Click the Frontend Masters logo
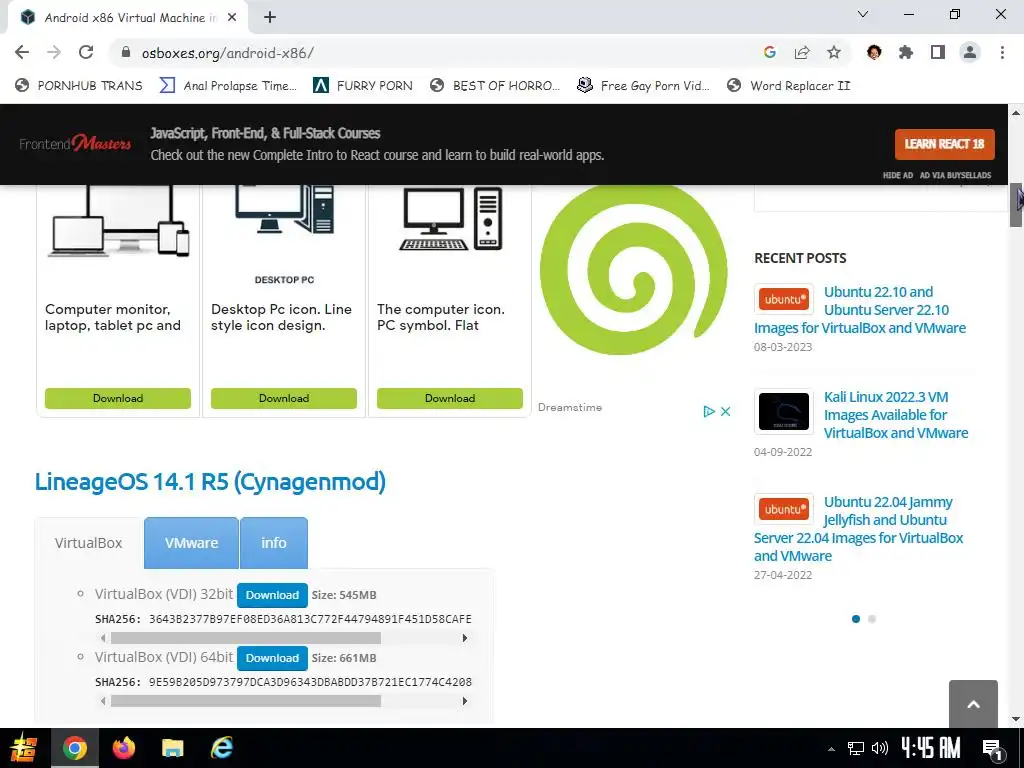The height and width of the screenshot is (768, 1024). pos(75,143)
